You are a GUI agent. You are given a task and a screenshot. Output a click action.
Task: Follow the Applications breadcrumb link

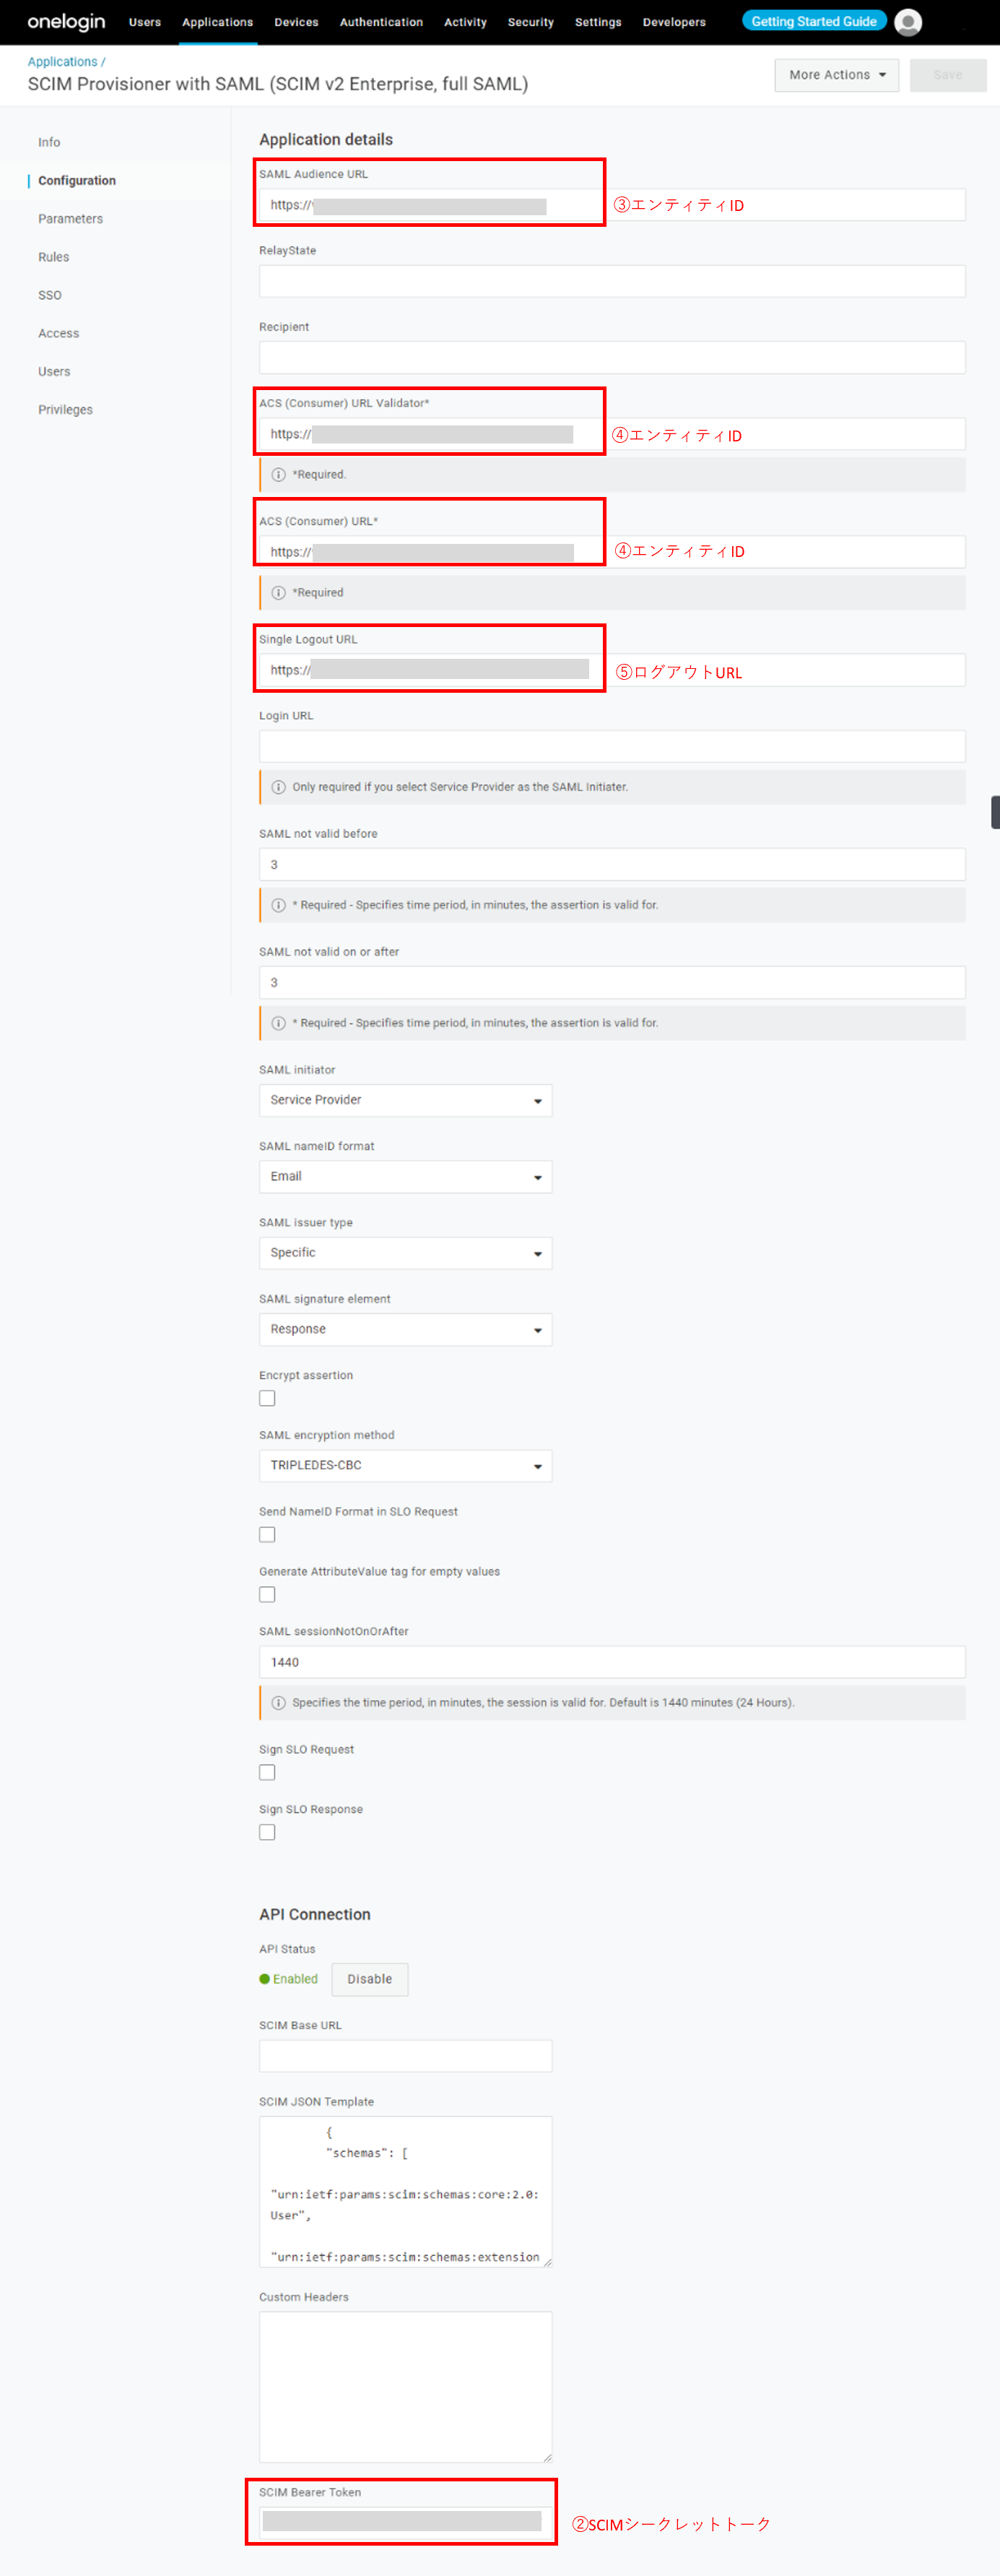(62, 62)
